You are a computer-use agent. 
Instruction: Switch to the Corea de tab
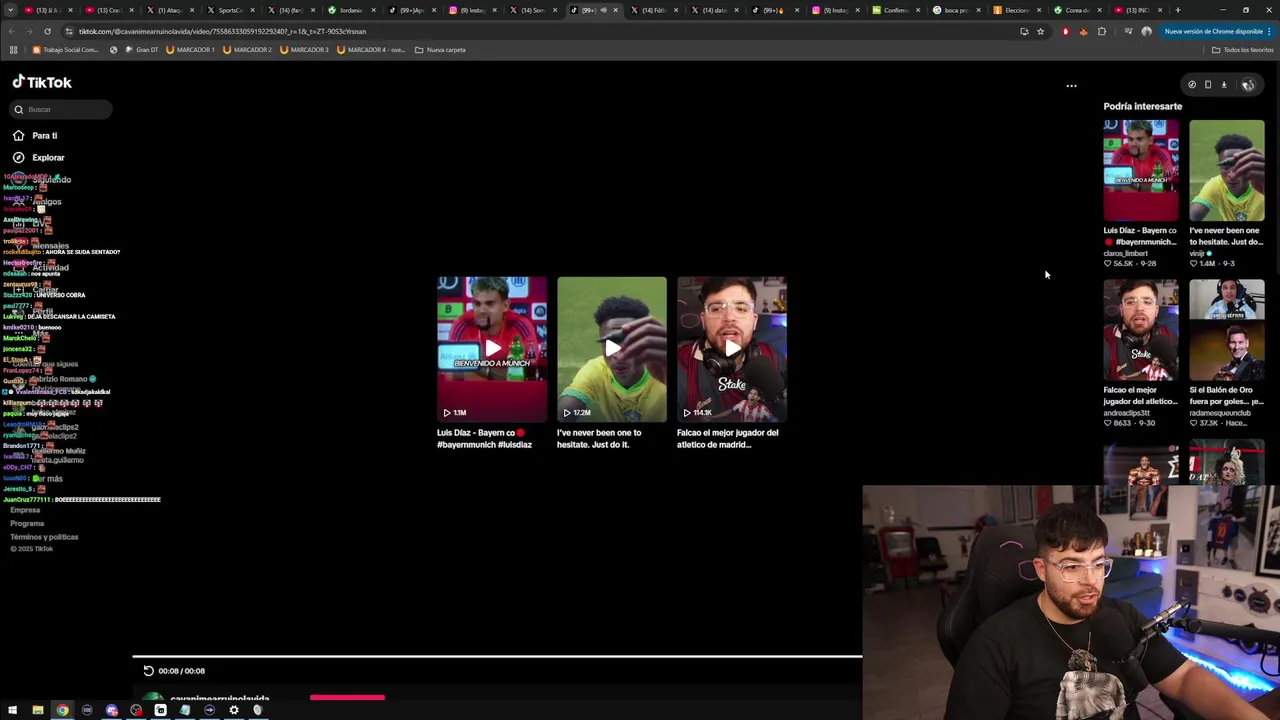[1076, 10]
